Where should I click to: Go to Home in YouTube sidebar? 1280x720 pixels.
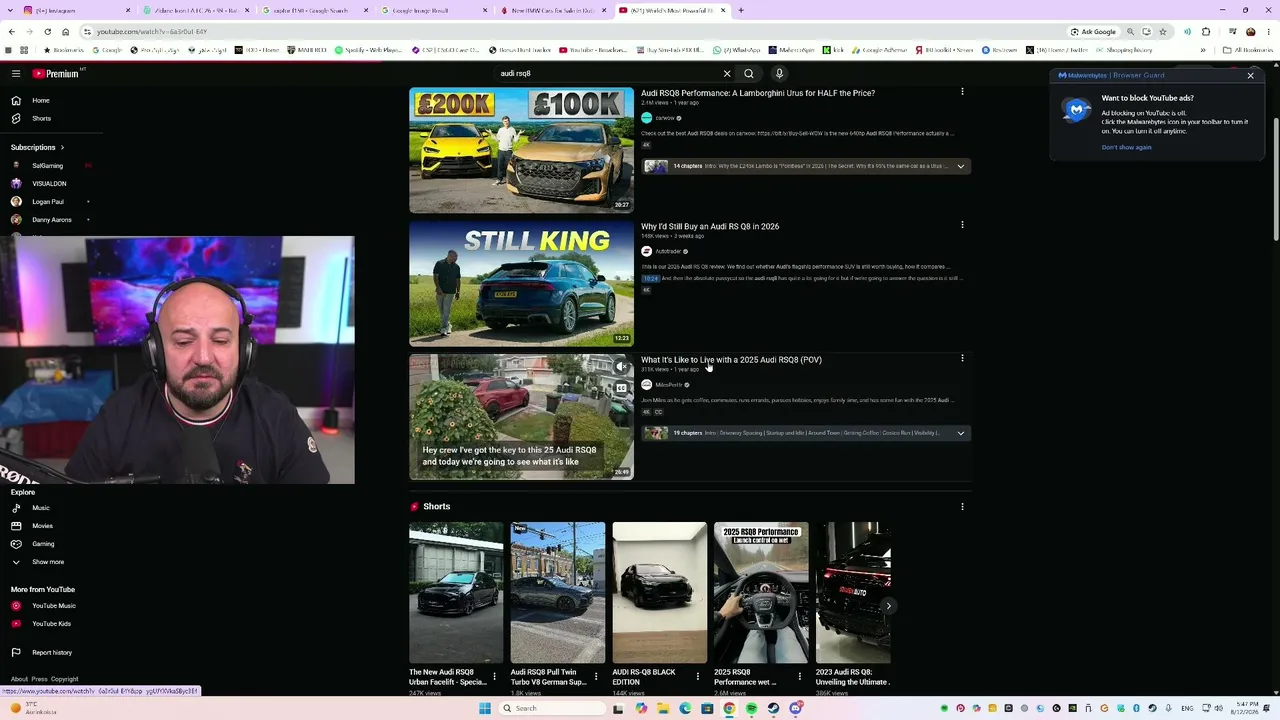click(40, 100)
